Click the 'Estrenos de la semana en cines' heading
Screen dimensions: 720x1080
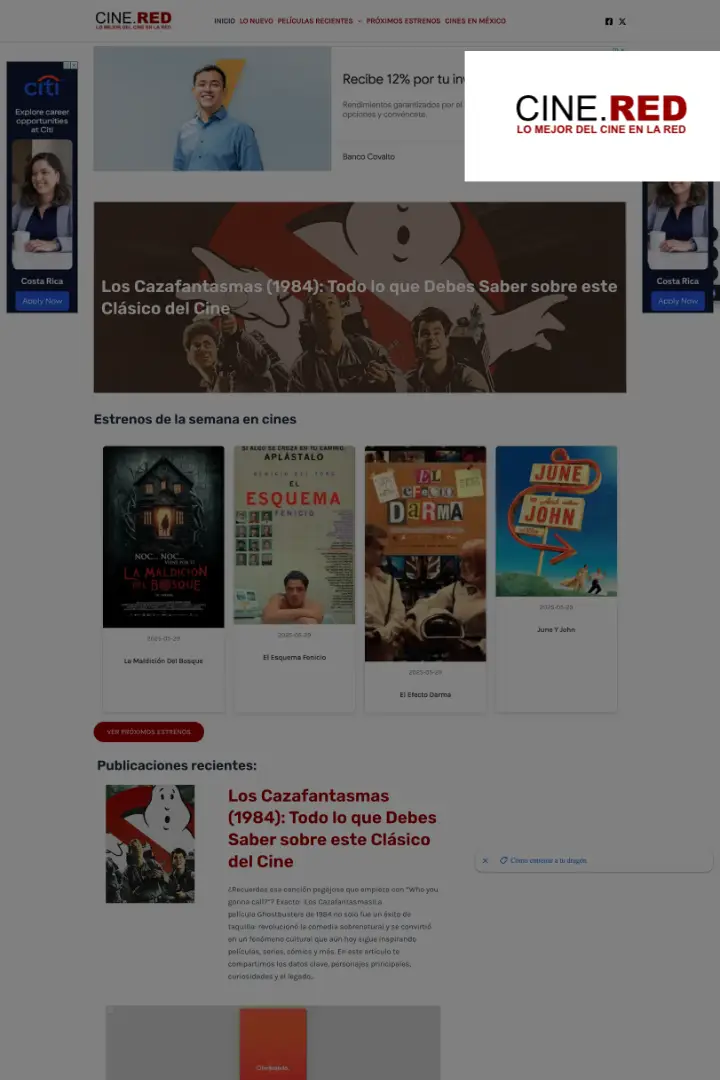pyautogui.click(x=195, y=419)
